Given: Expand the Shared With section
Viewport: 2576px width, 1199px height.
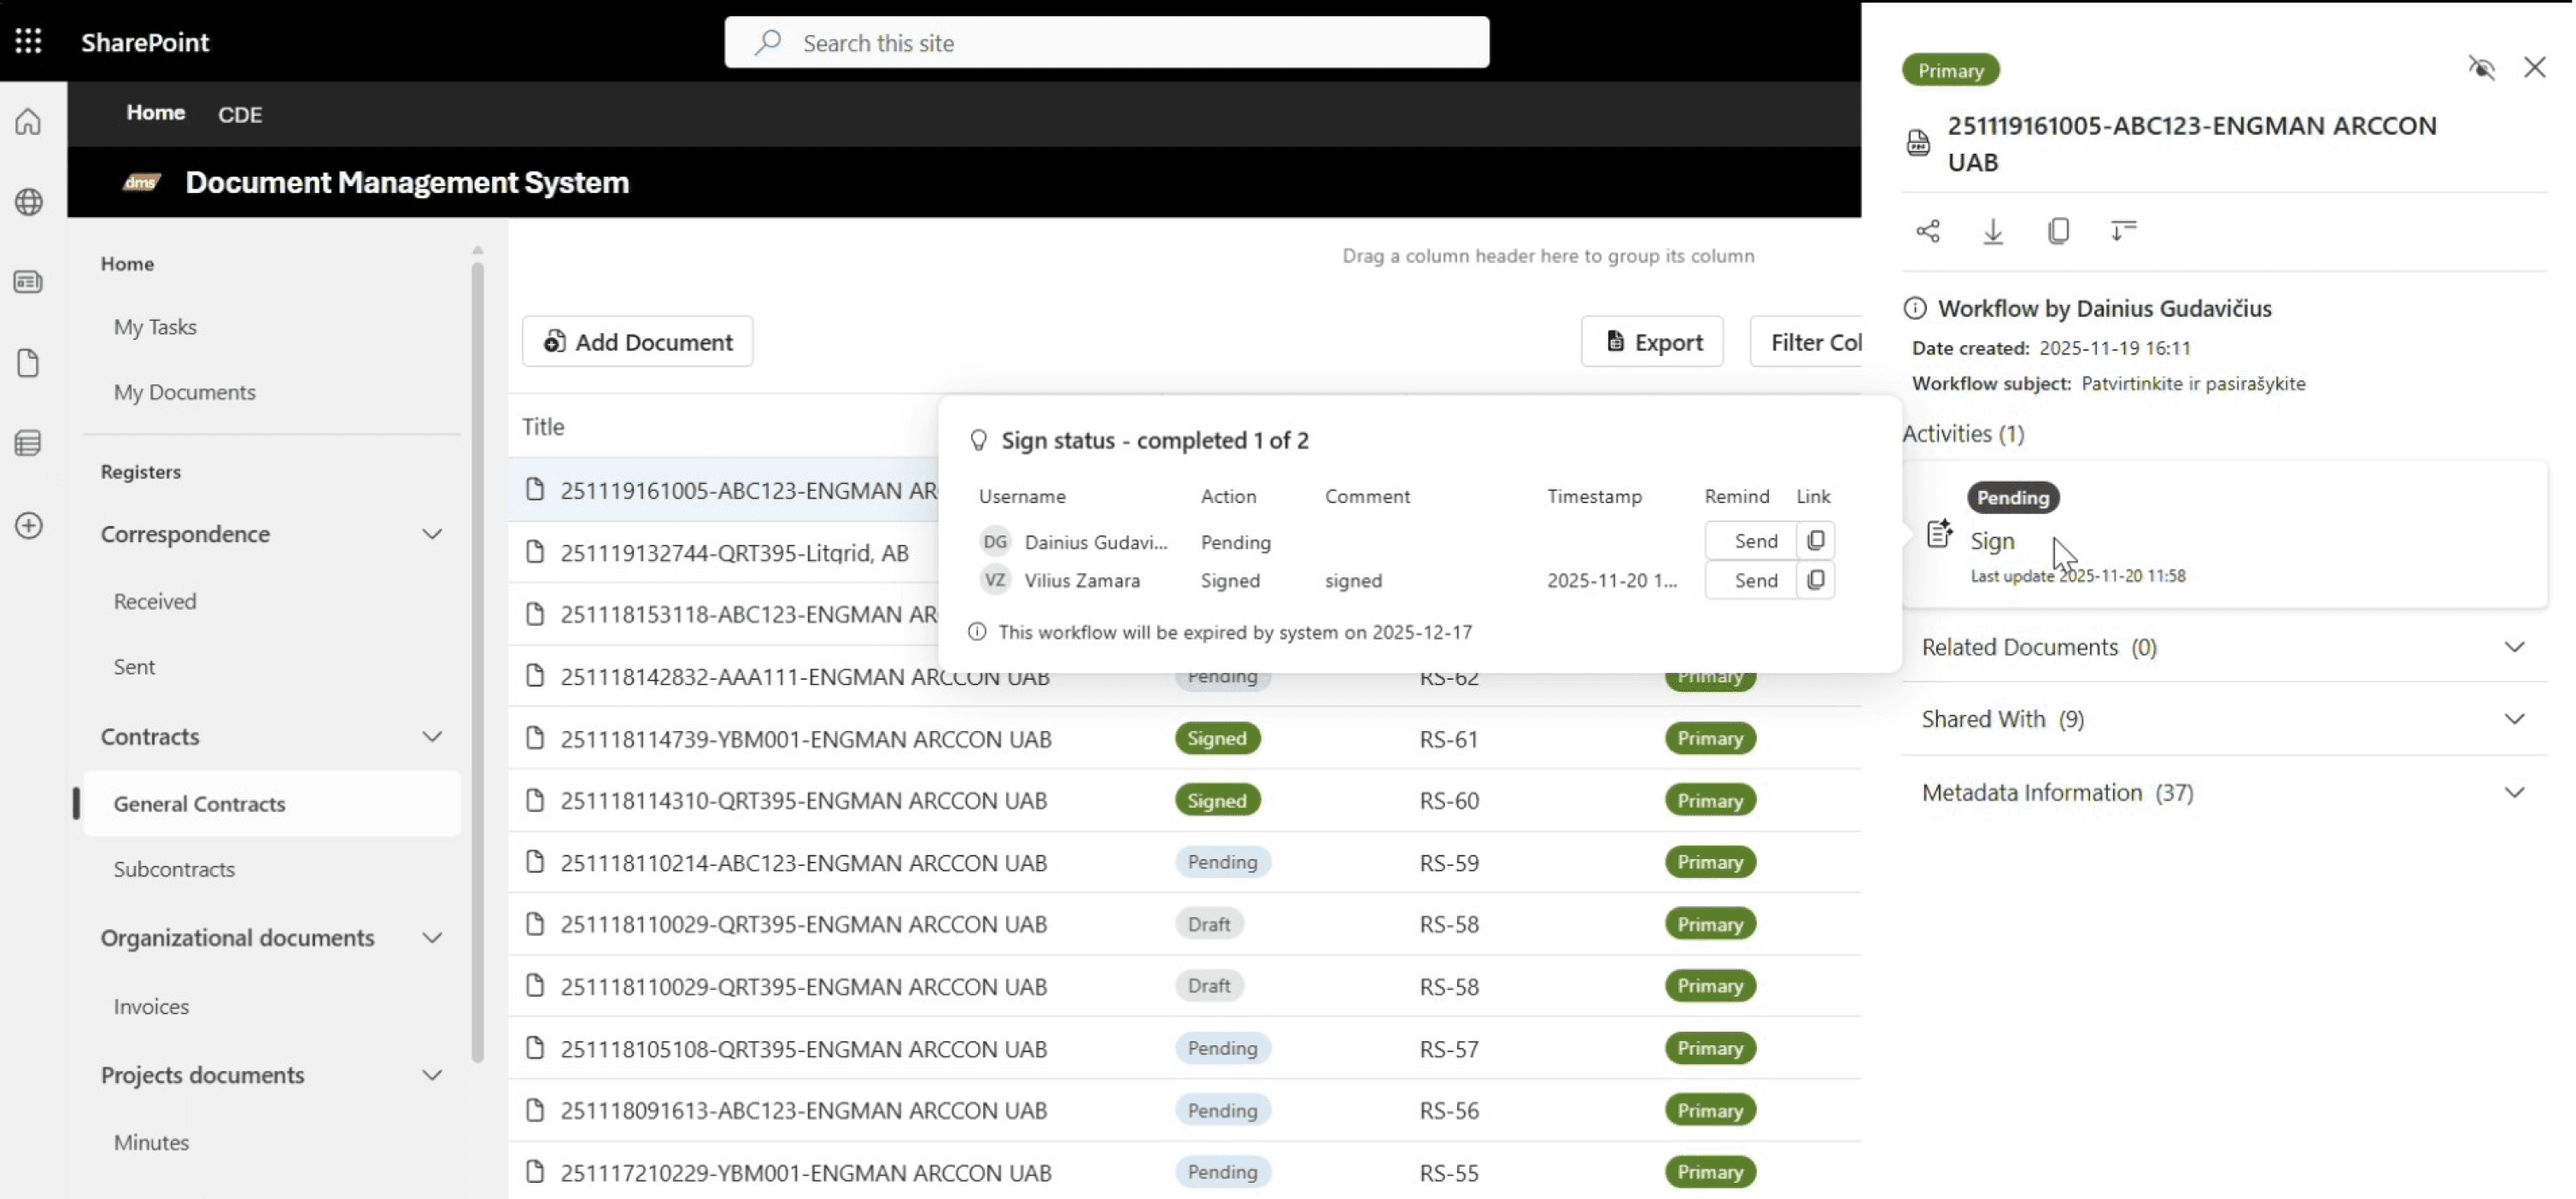Looking at the screenshot, I should tap(2514, 718).
